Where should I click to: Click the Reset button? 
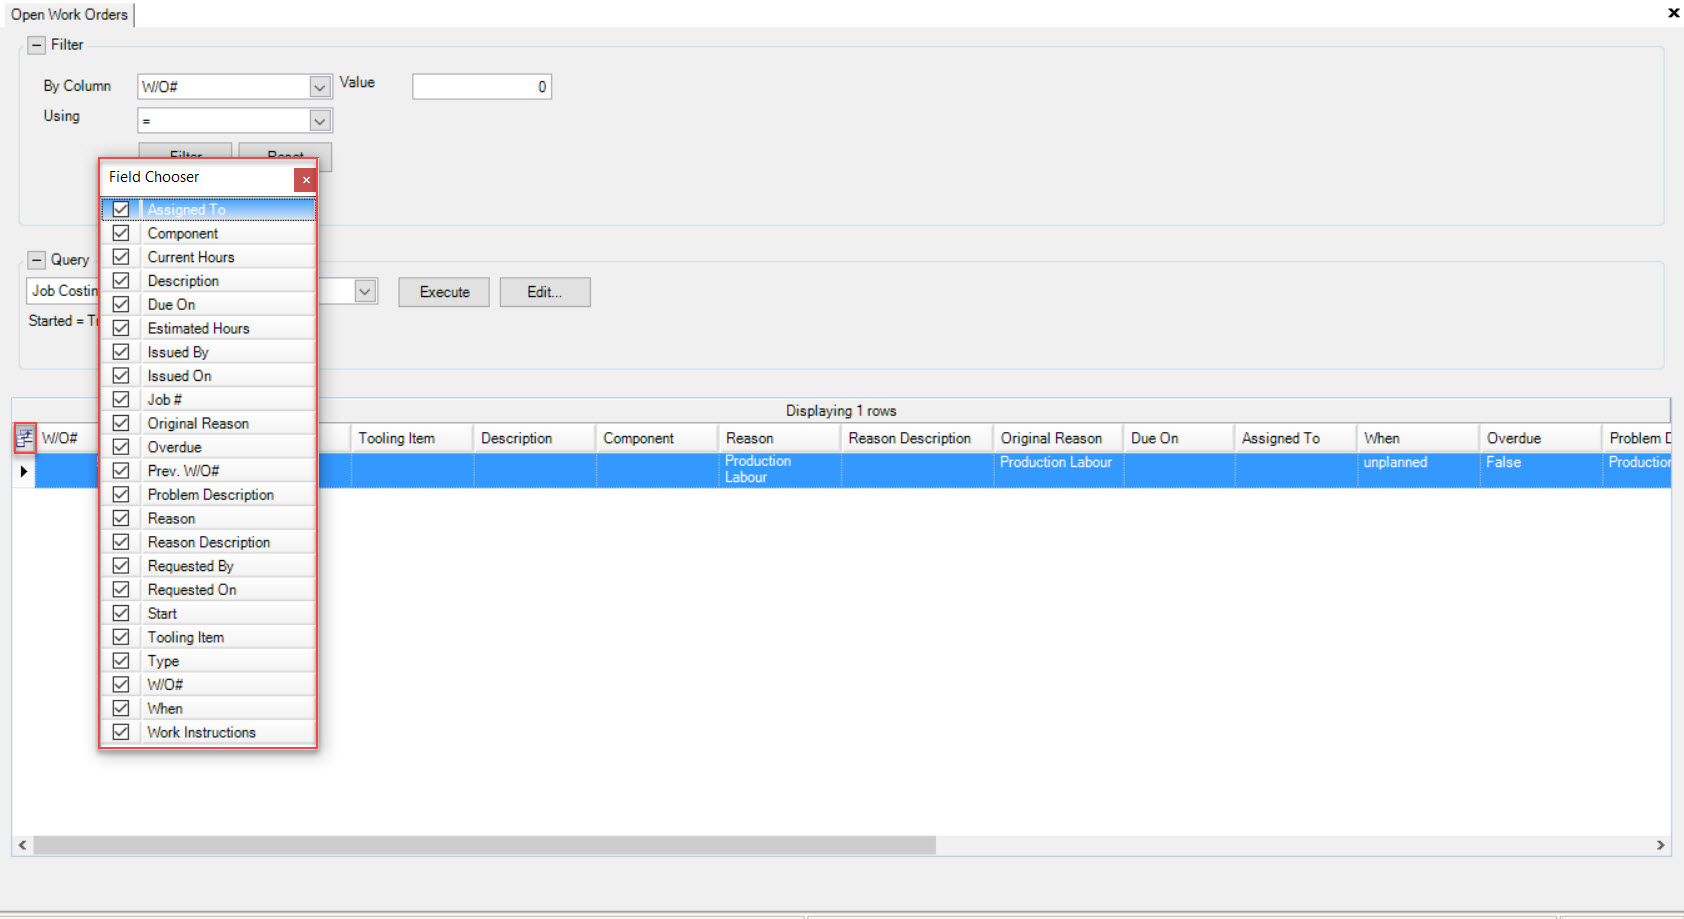(286, 157)
